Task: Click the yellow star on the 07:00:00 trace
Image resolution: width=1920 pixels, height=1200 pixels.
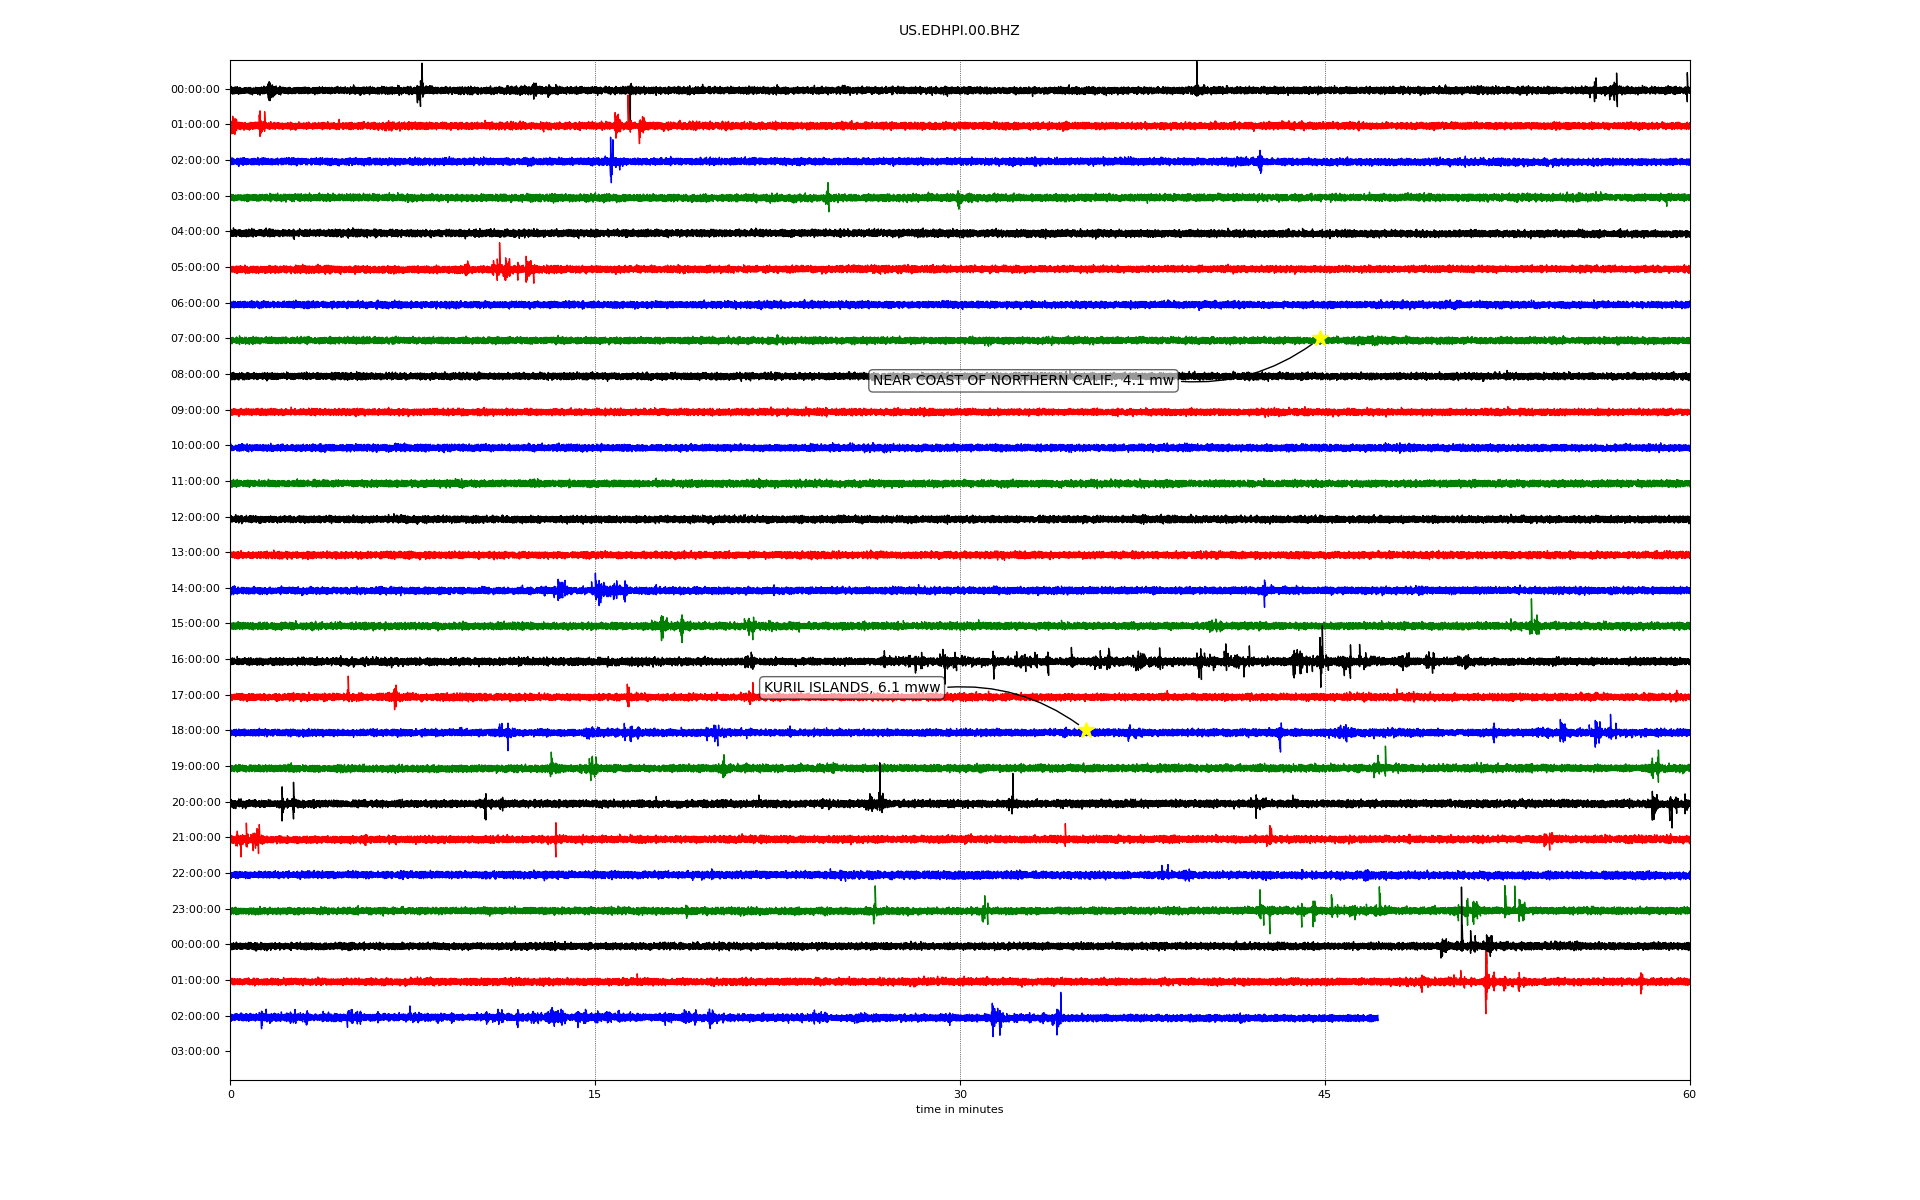Action: tap(1320, 338)
